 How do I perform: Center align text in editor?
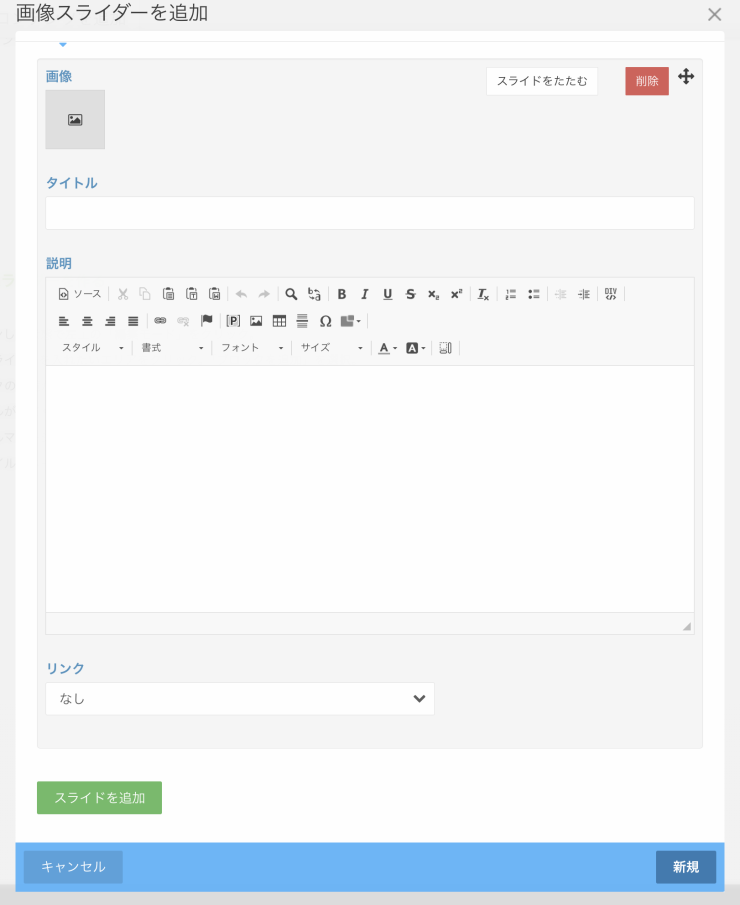click(87, 321)
